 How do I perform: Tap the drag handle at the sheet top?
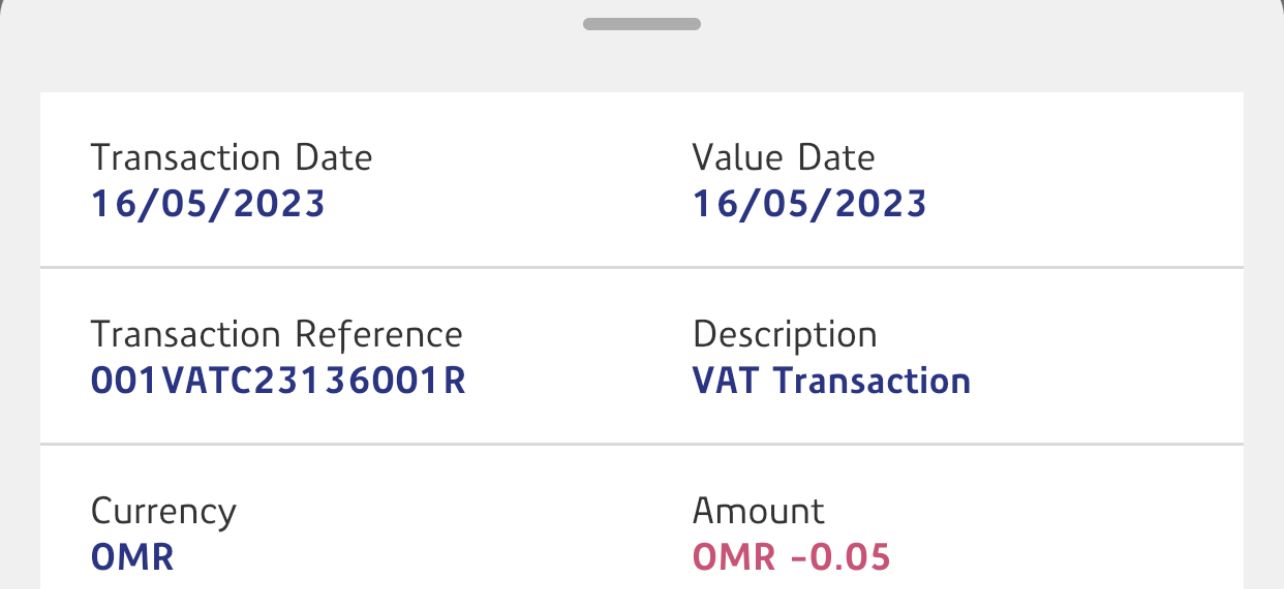[x=641, y=23]
